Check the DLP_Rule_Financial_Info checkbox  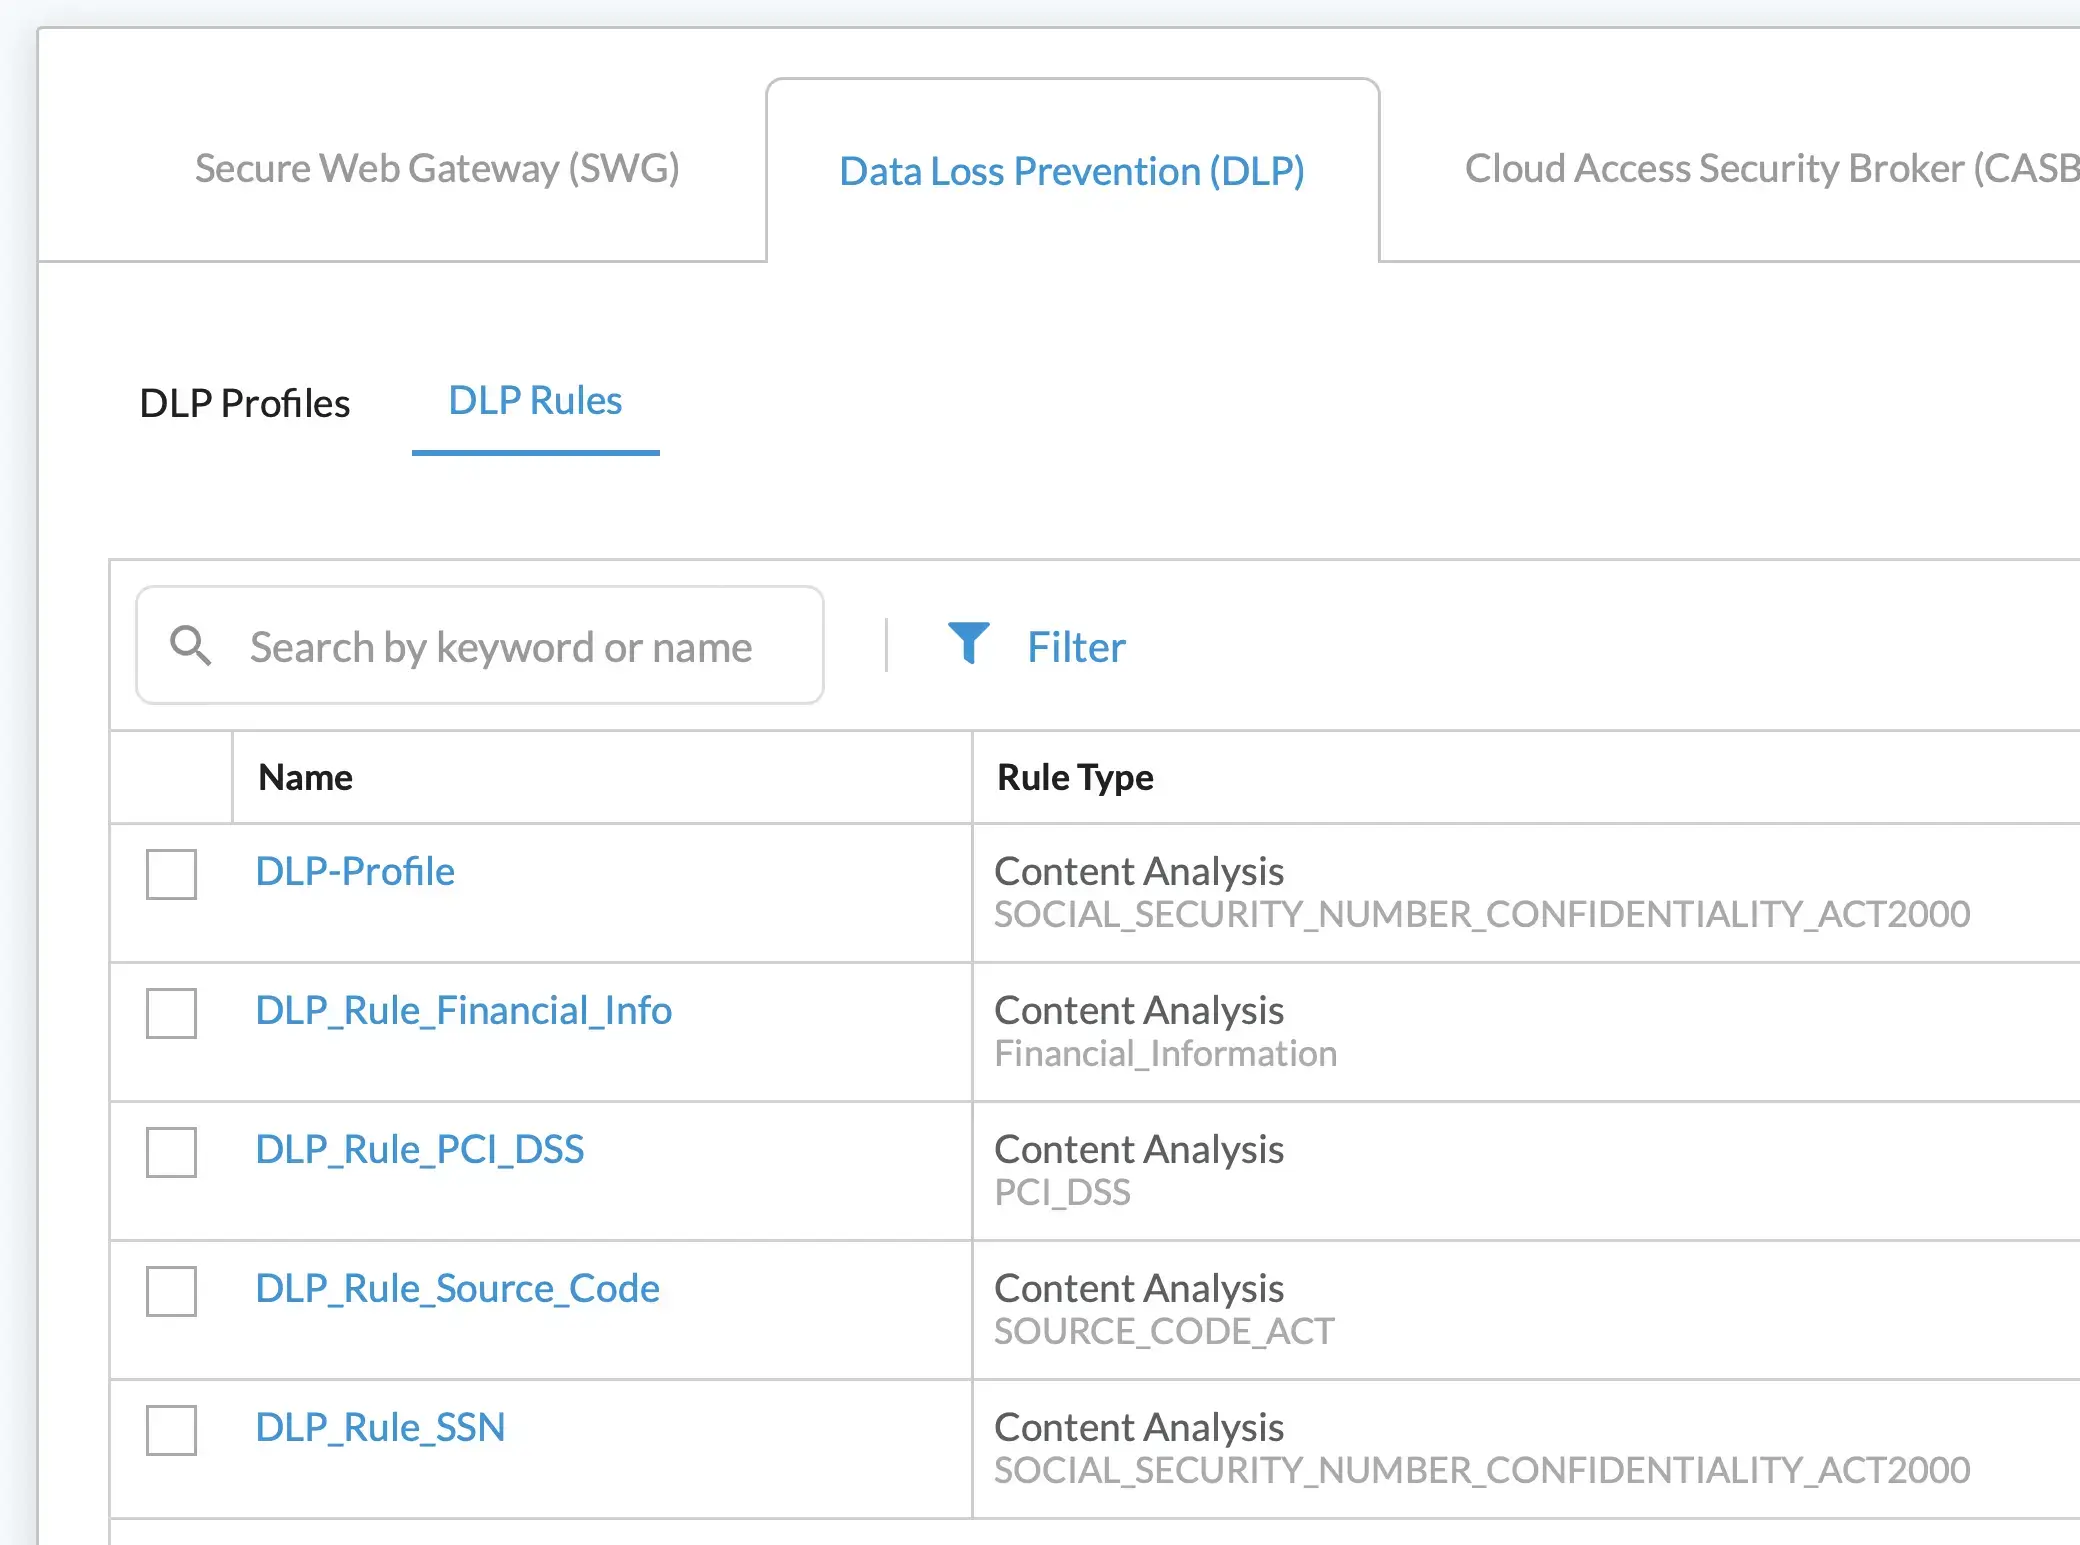pyautogui.click(x=171, y=1013)
